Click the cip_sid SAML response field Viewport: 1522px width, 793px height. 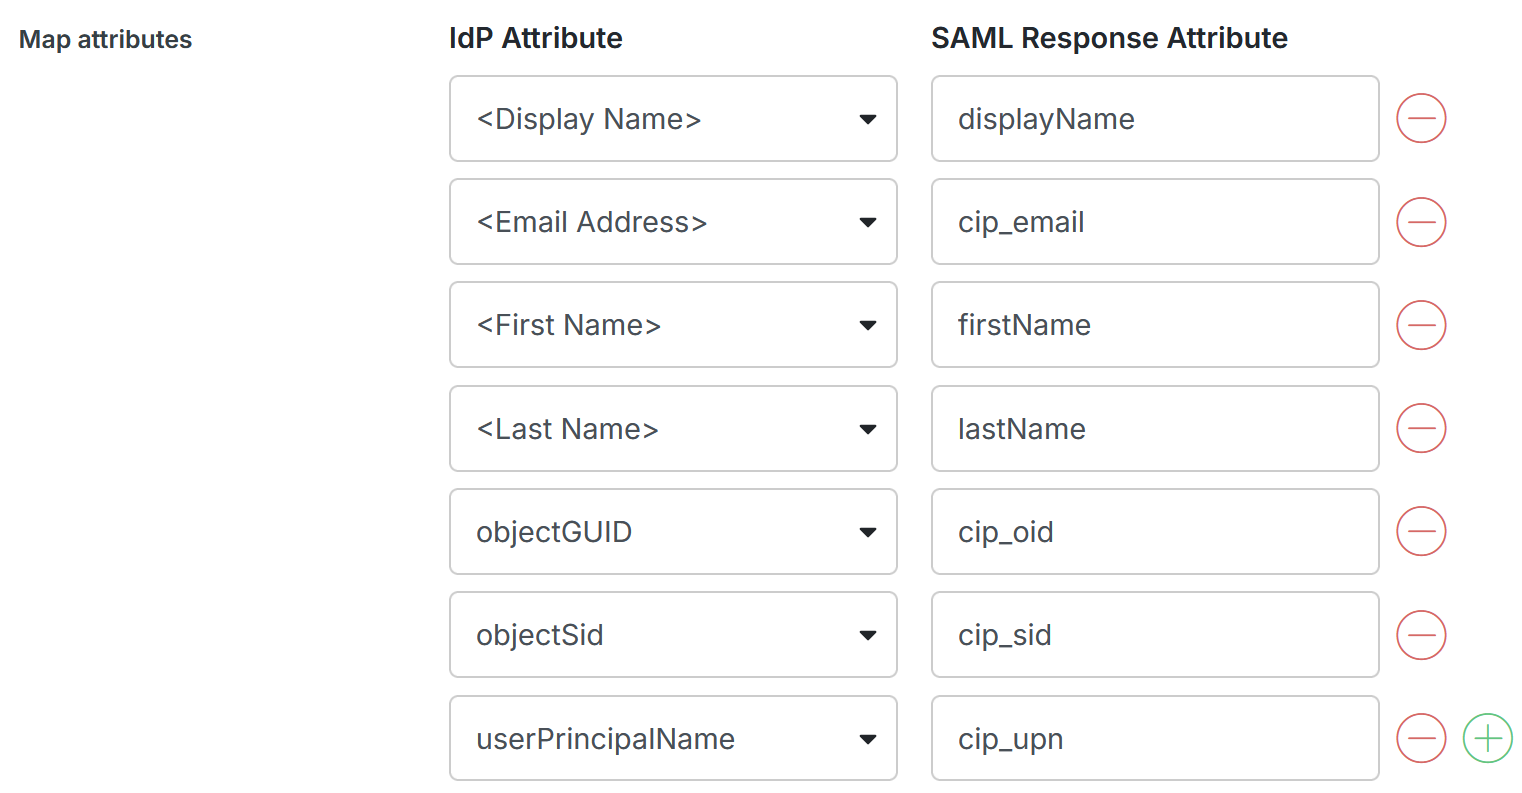(1155, 635)
